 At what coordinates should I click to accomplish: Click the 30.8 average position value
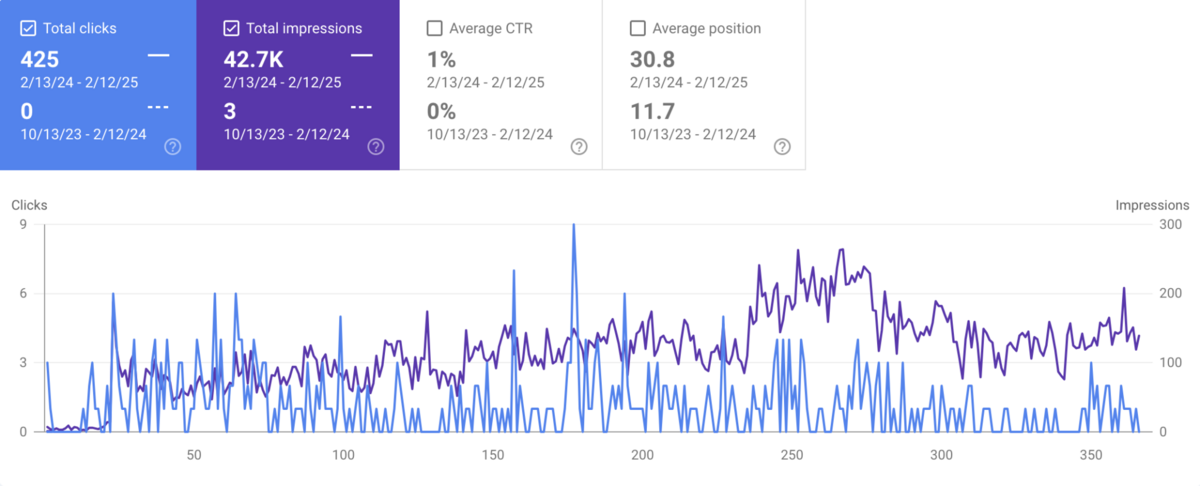click(x=652, y=59)
